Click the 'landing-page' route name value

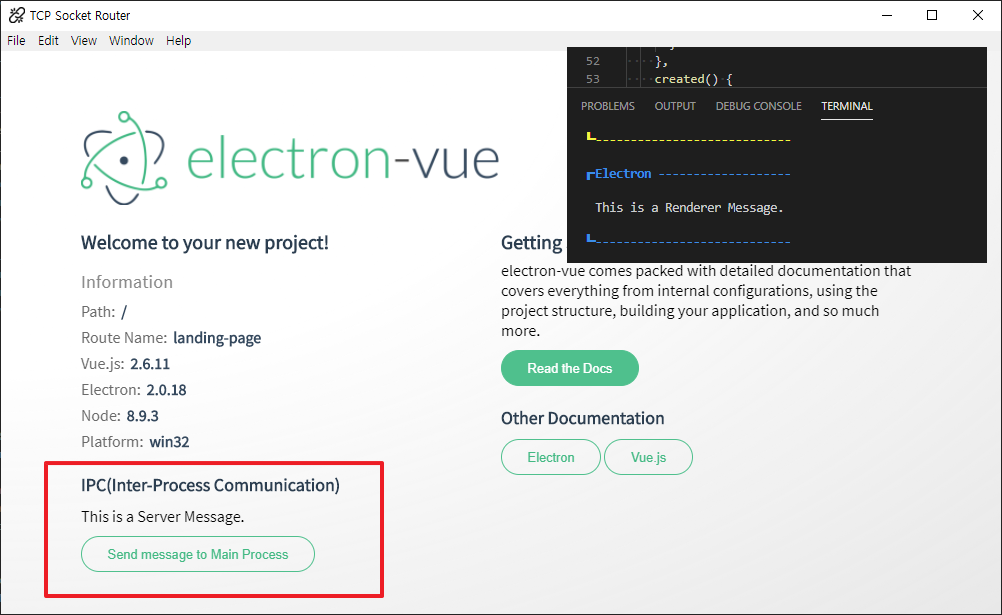[x=217, y=338]
